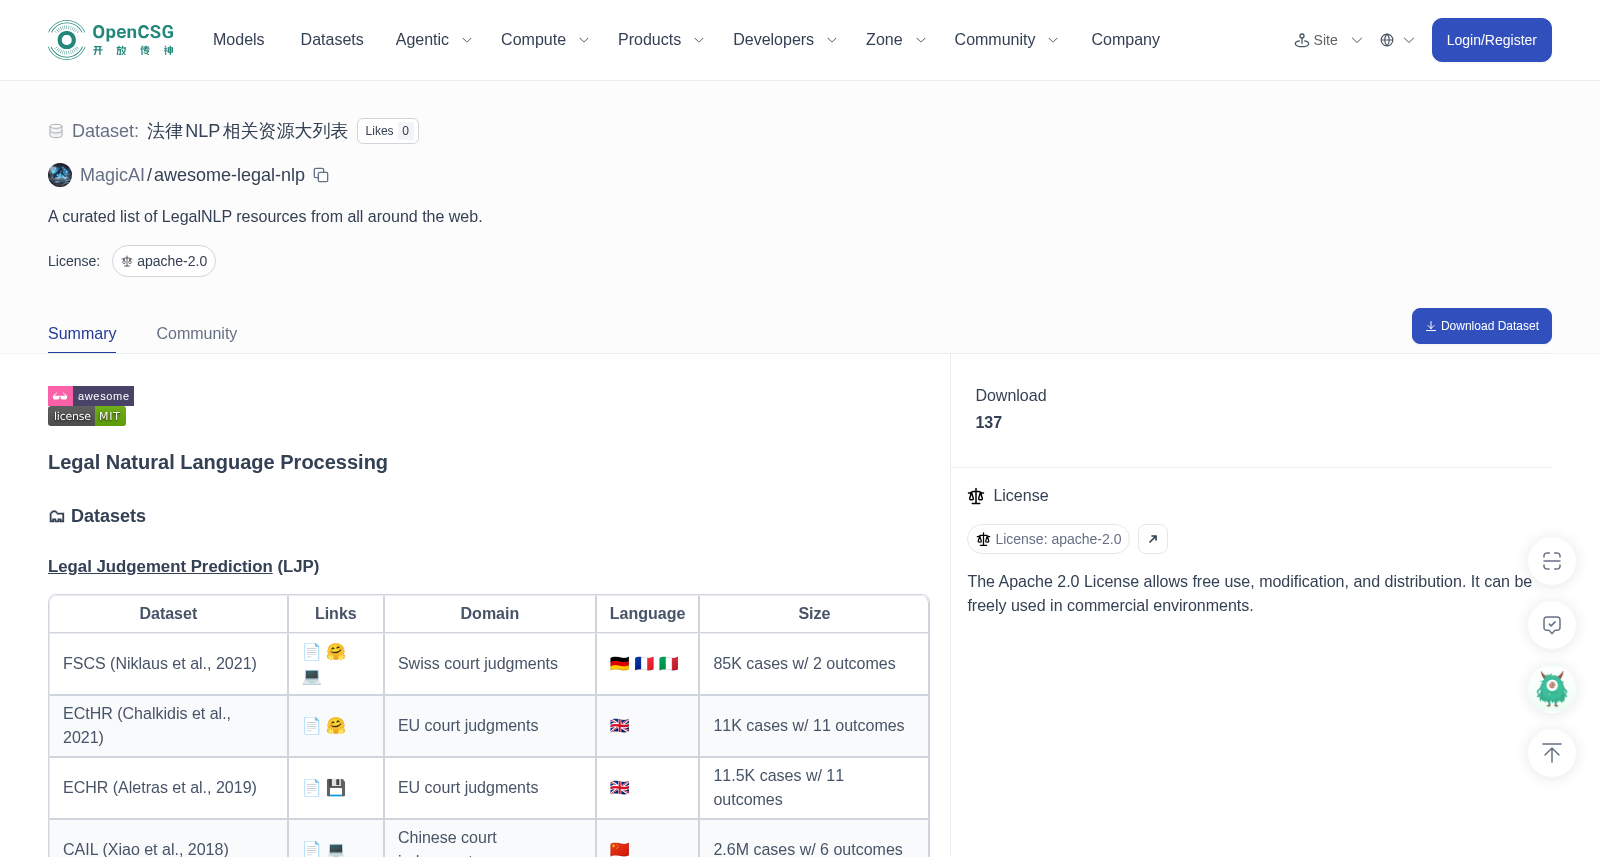Open the Legal Judgement Prediction link
This screenshot has height=857, width=1600.
(160, 567)
